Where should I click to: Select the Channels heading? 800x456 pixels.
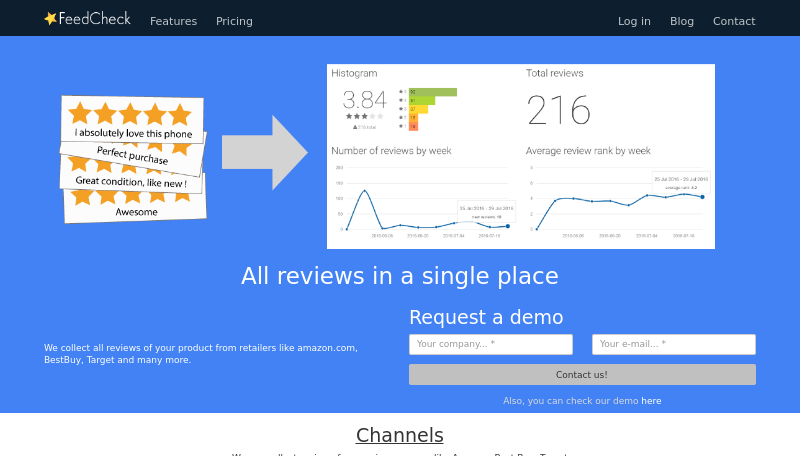(399, 435)
